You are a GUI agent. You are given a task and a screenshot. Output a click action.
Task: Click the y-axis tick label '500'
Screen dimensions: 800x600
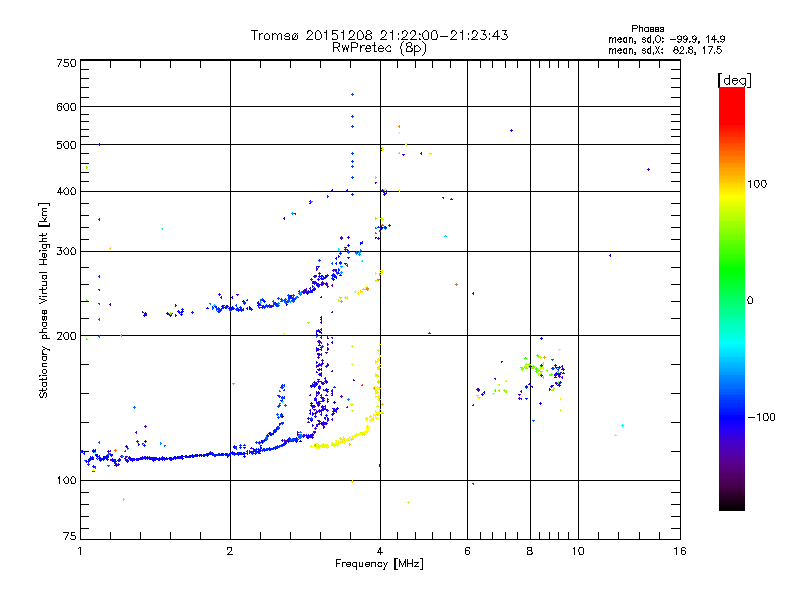pyautogui.click(x=66, y=145)
